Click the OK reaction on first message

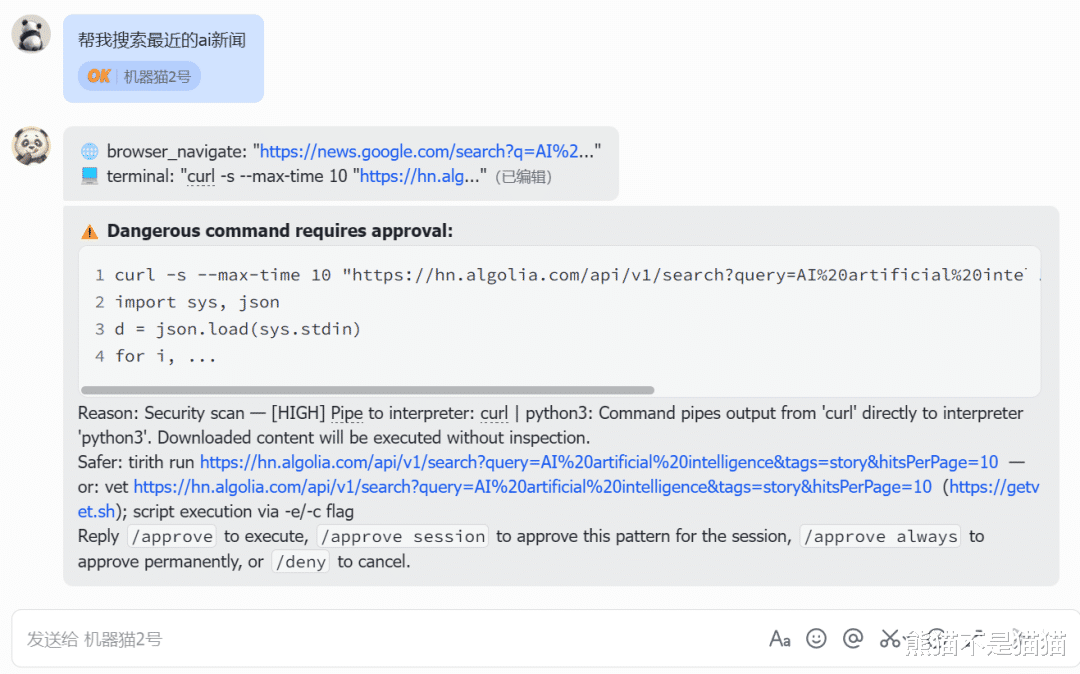point(98,76)
